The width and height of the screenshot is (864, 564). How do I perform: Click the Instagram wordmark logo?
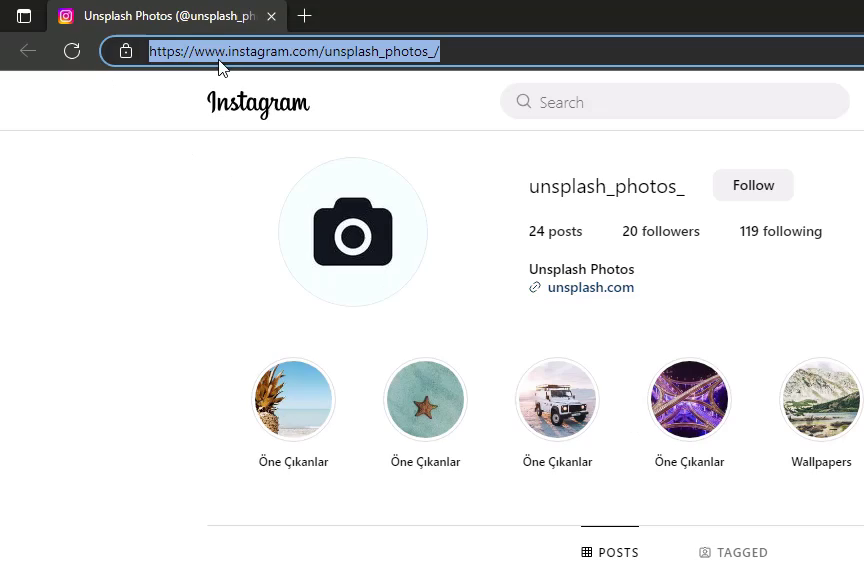click(x=258, y=104)
